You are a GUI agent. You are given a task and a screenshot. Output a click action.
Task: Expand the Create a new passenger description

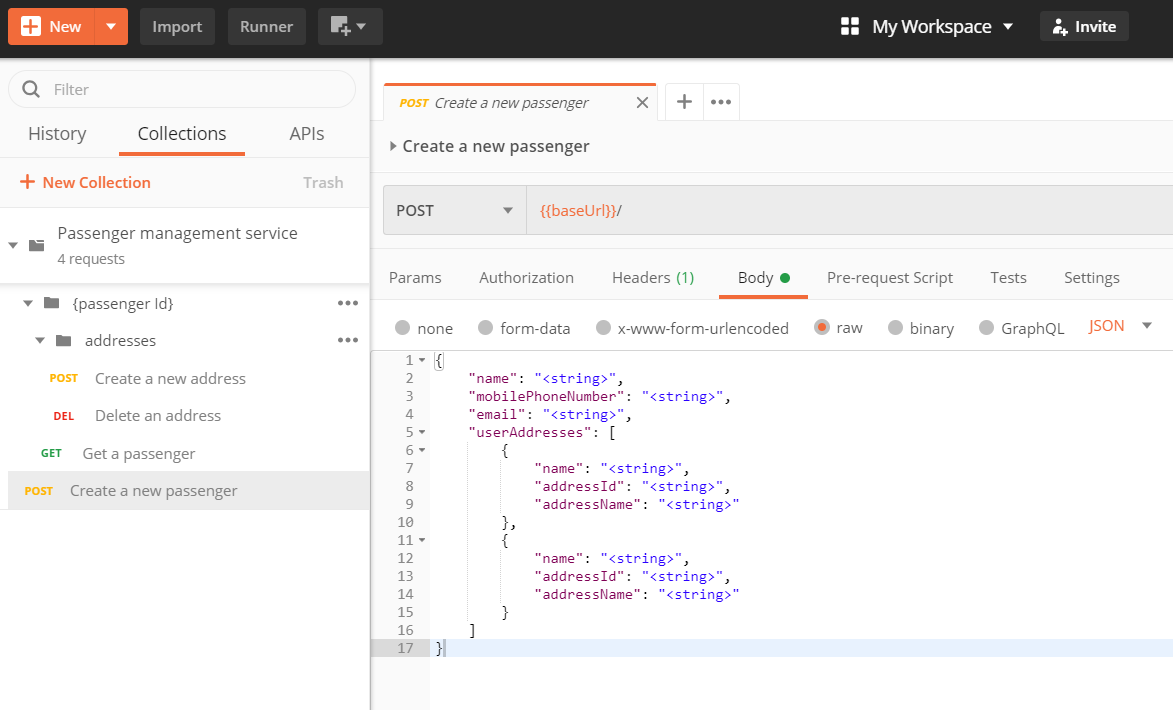(393, 146)
